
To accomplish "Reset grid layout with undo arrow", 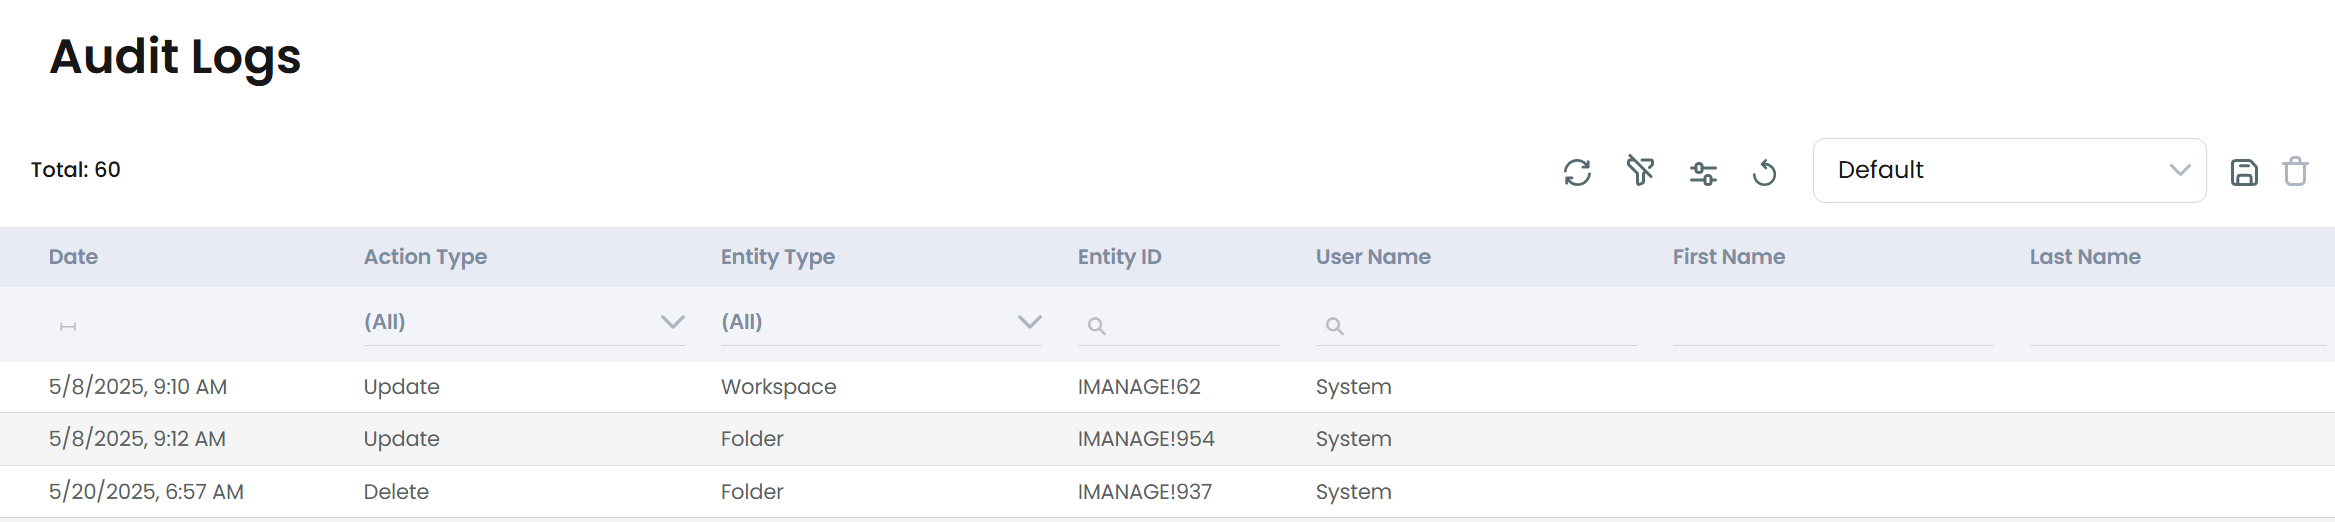I will click(x=1765, y=172).
